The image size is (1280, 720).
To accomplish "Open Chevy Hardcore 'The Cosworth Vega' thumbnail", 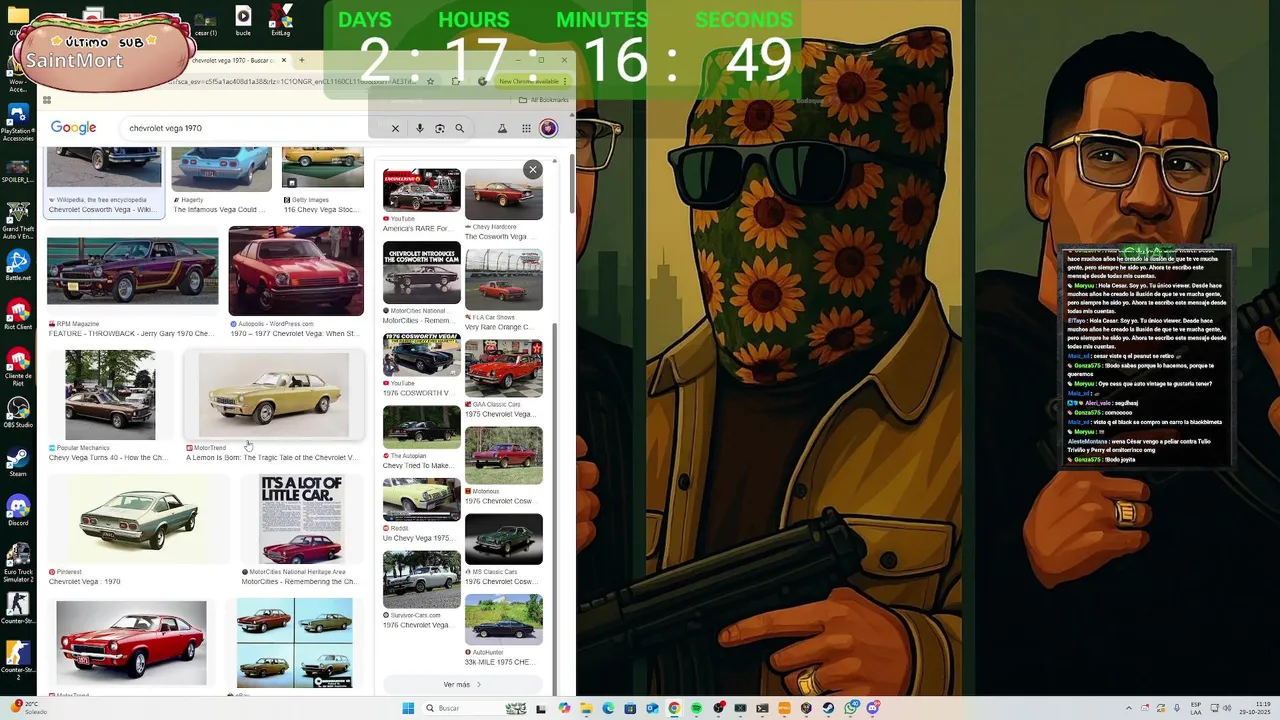I will [504, 194].
